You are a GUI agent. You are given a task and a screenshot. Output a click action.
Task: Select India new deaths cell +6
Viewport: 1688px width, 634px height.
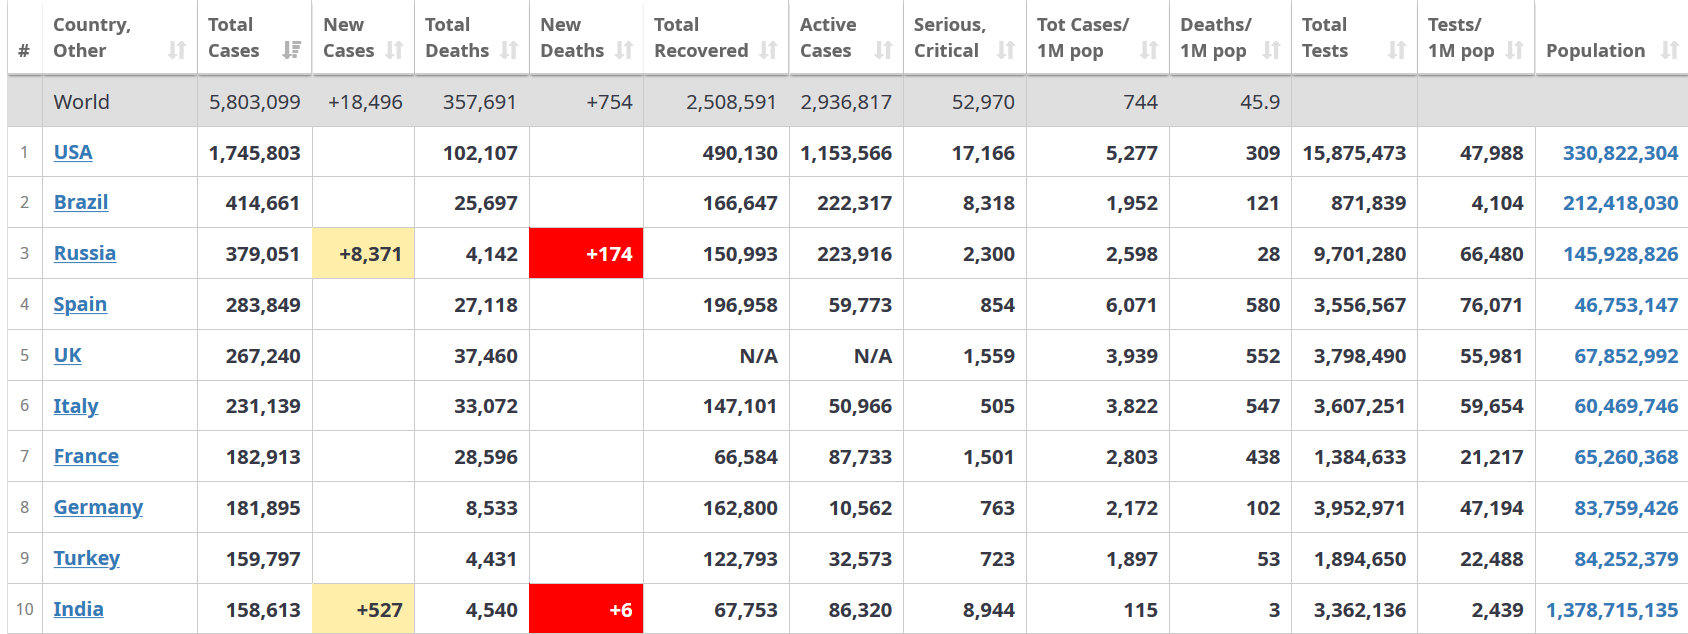coord(586,609)
